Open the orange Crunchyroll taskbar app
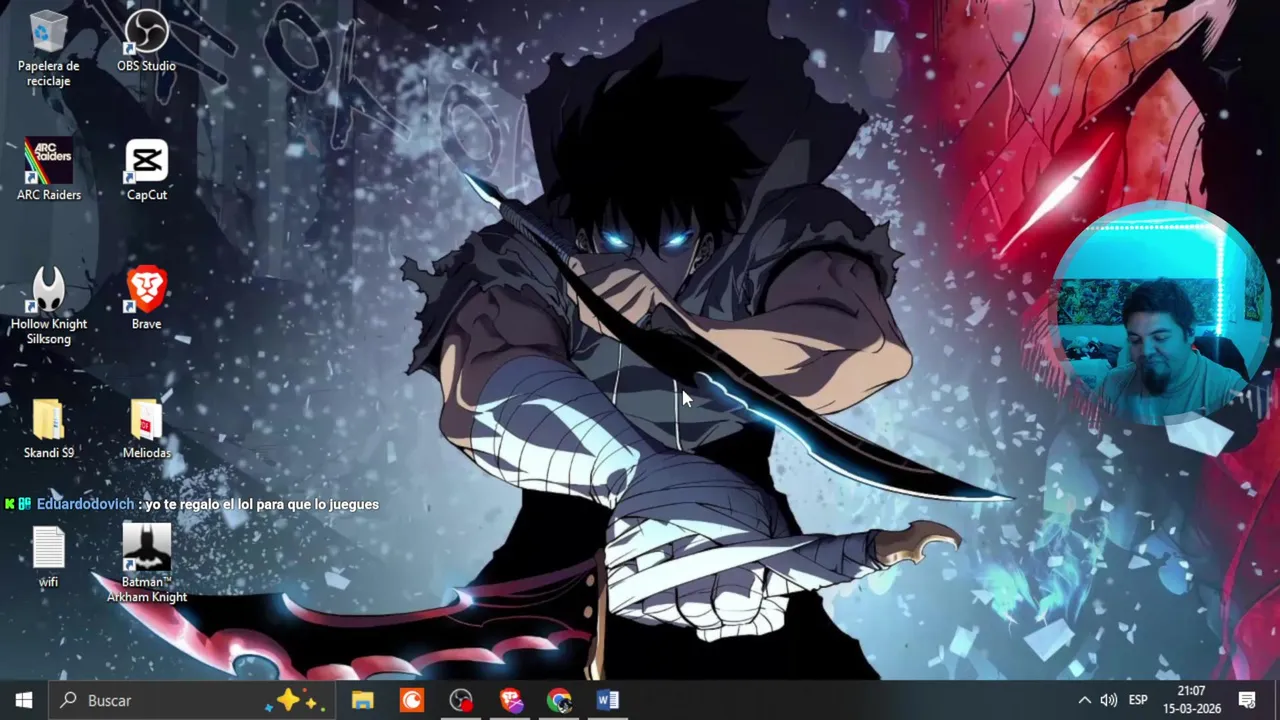This screenshot has width=1280, height=720. coord(411,700)
